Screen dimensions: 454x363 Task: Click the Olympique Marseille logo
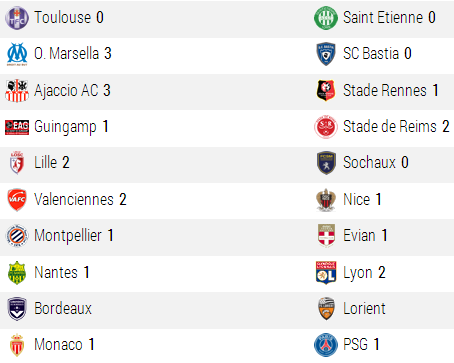tap(17, 54)
